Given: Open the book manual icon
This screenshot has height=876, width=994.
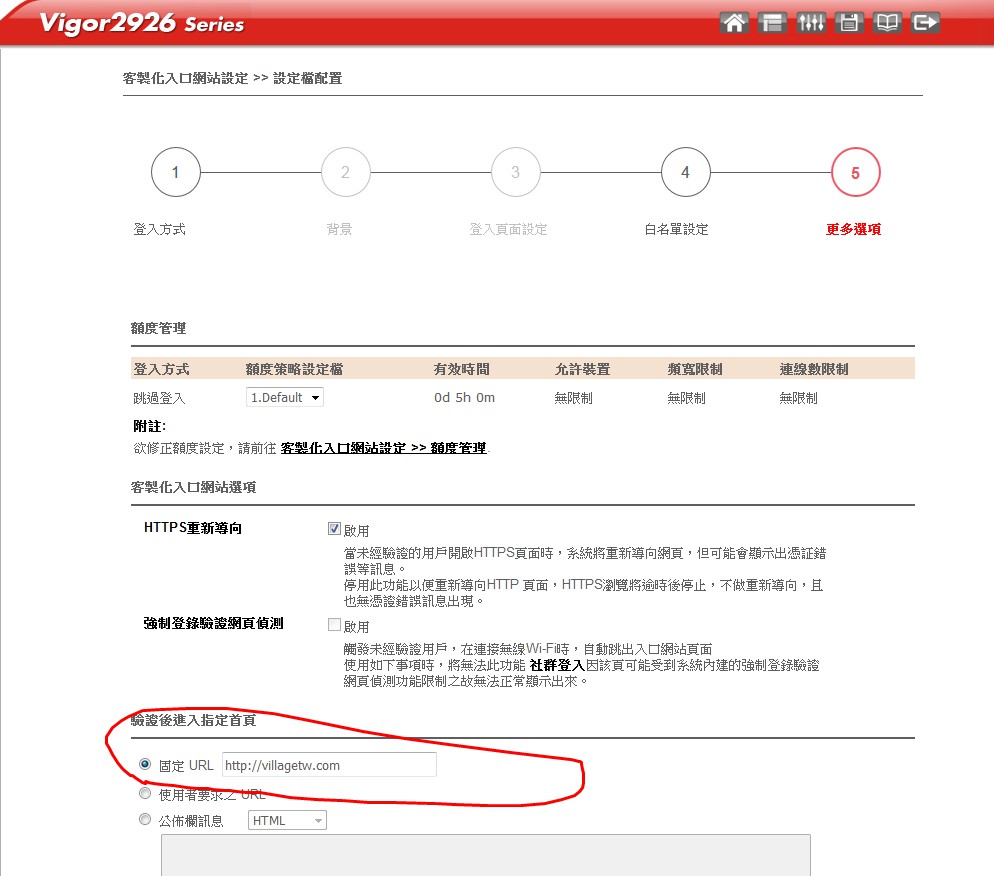Looking at the screenshot, I should pos(887,23).
